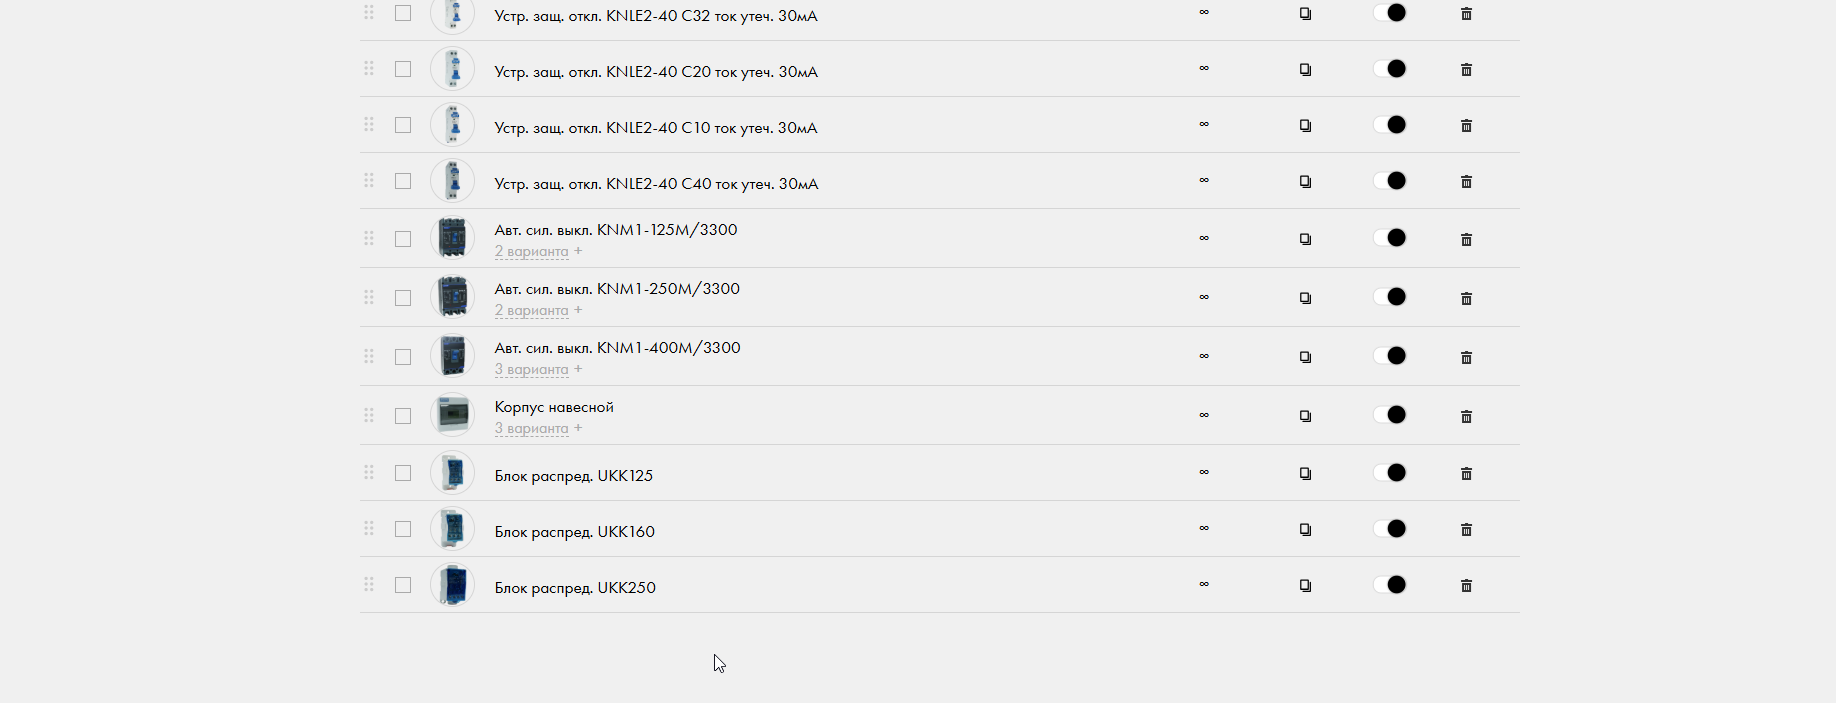
Task: Disable the UKK125 product toggle
Action: [x=1390, y=473]
